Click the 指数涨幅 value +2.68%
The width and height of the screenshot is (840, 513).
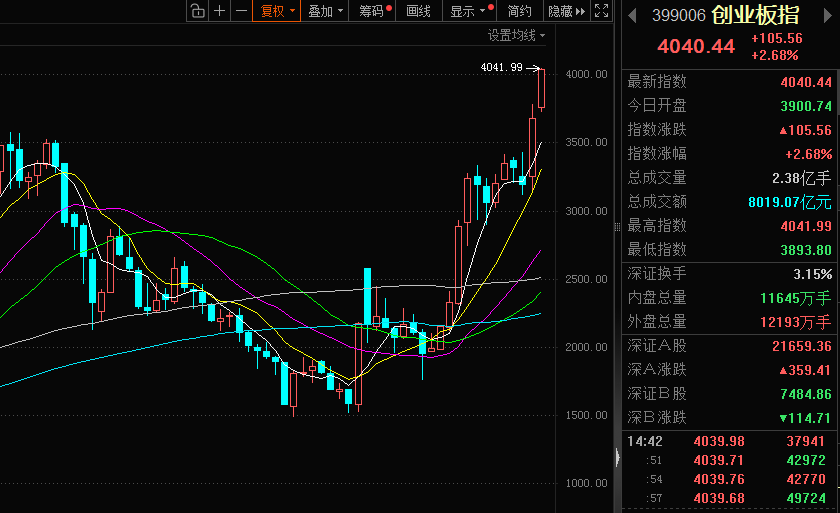[808, 154]
